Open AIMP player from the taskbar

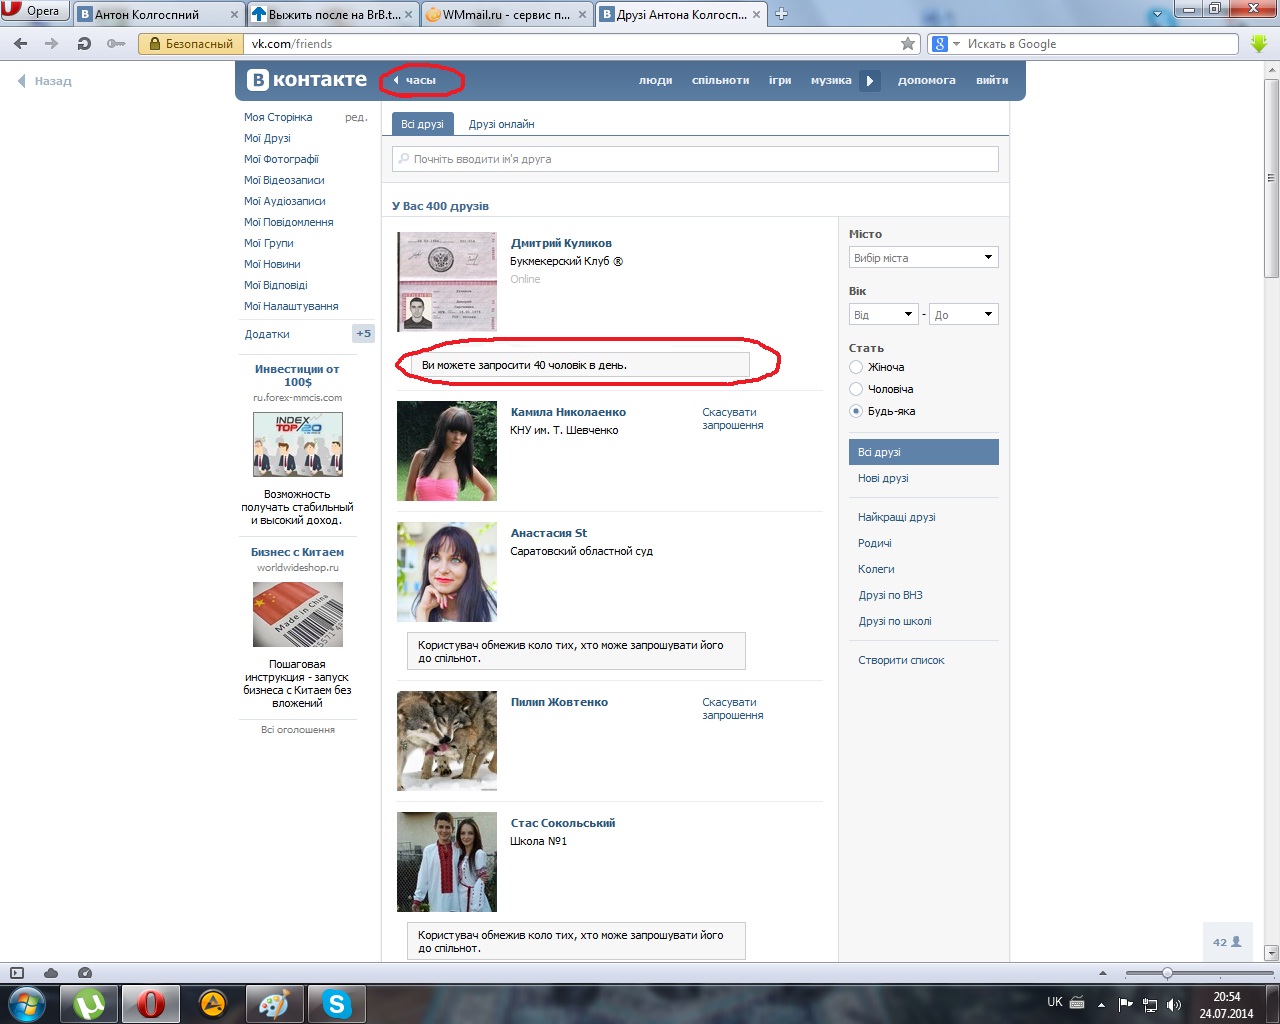pos(212,1003)
